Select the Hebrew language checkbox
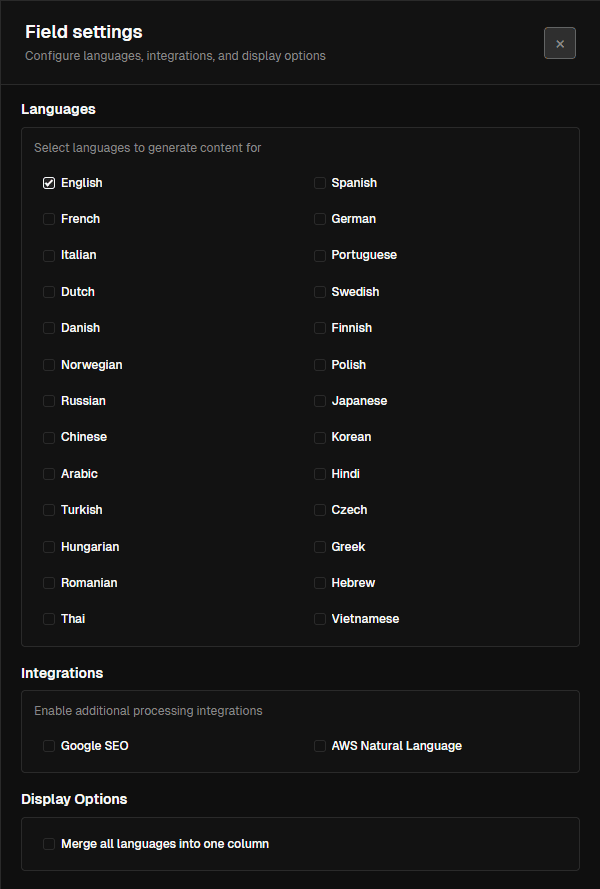600x889 pixels. (x=318, y=582)
